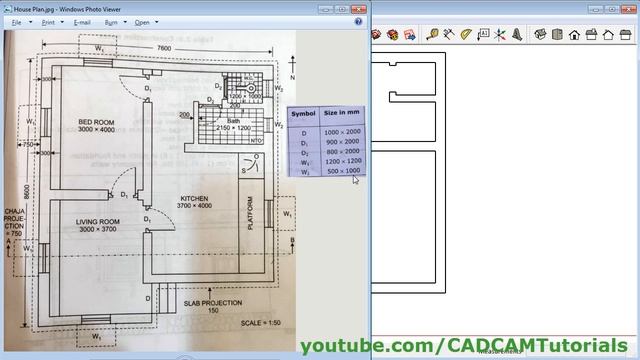Click the 'LIVING ROOM' label in the plan
640x360 pixels.
98,222
